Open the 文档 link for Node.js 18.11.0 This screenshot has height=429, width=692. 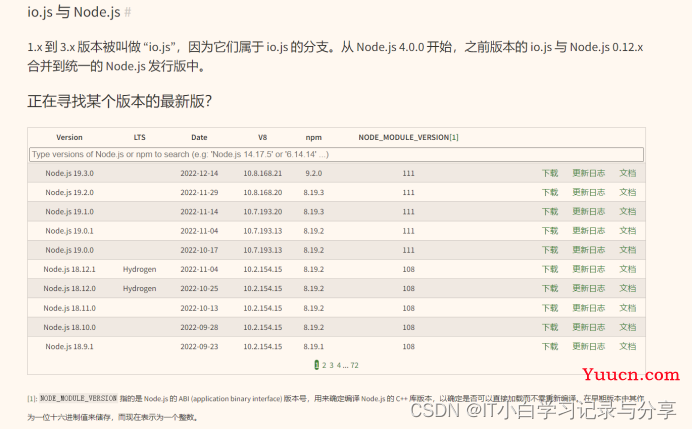coord(628,308)
